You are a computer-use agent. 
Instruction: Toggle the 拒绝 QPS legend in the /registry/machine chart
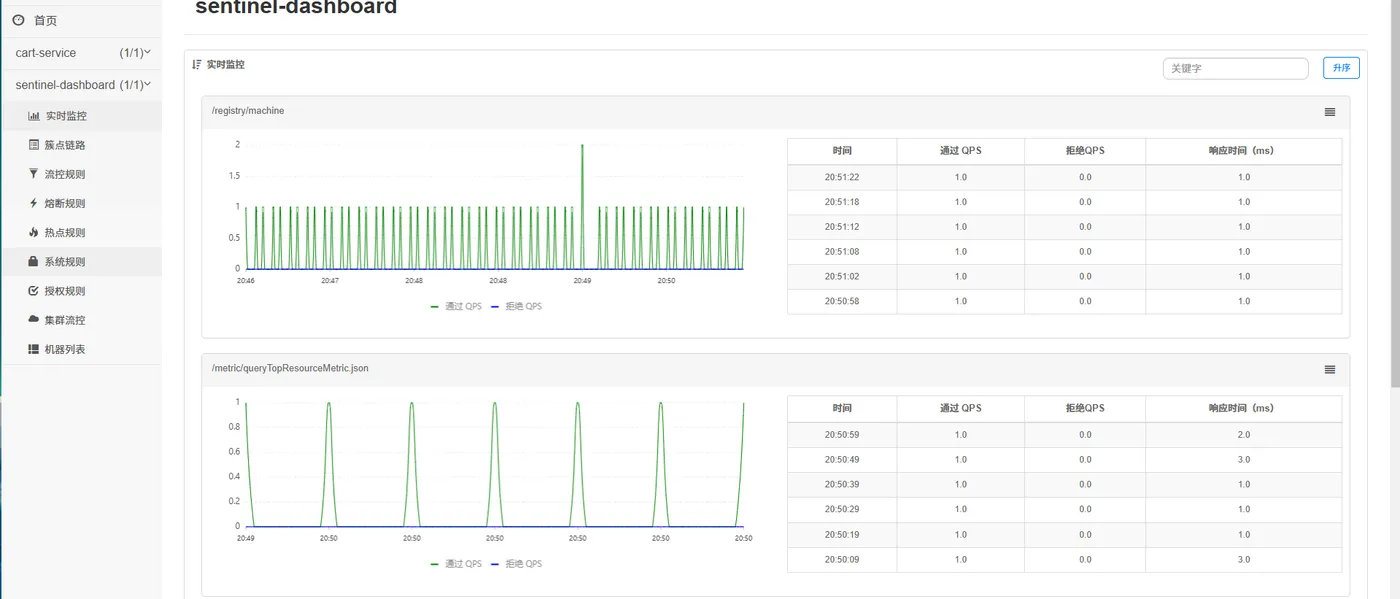pyautogui.click(x=516, y=306)
